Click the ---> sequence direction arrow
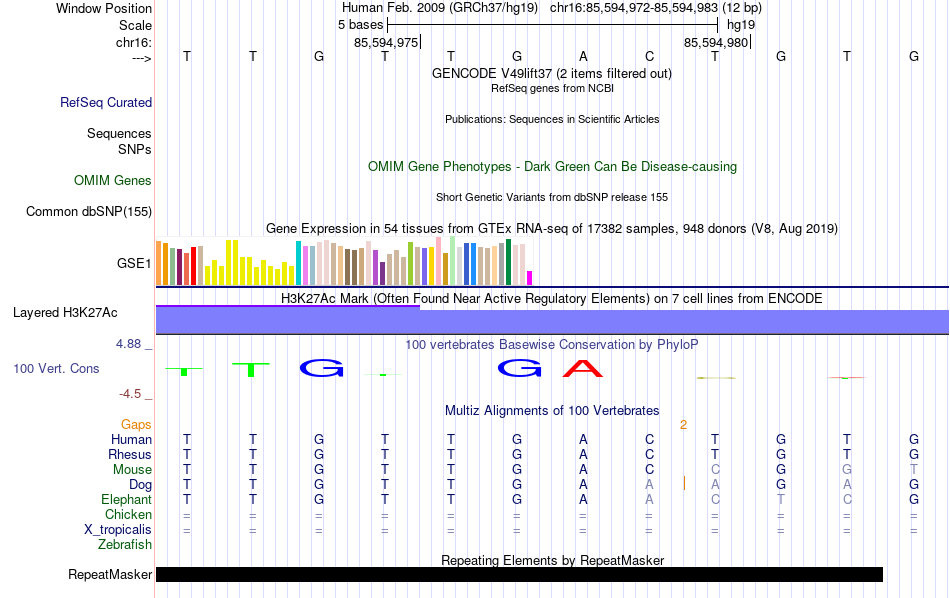Viewport: 950px width, 598px height. [142, 58]
